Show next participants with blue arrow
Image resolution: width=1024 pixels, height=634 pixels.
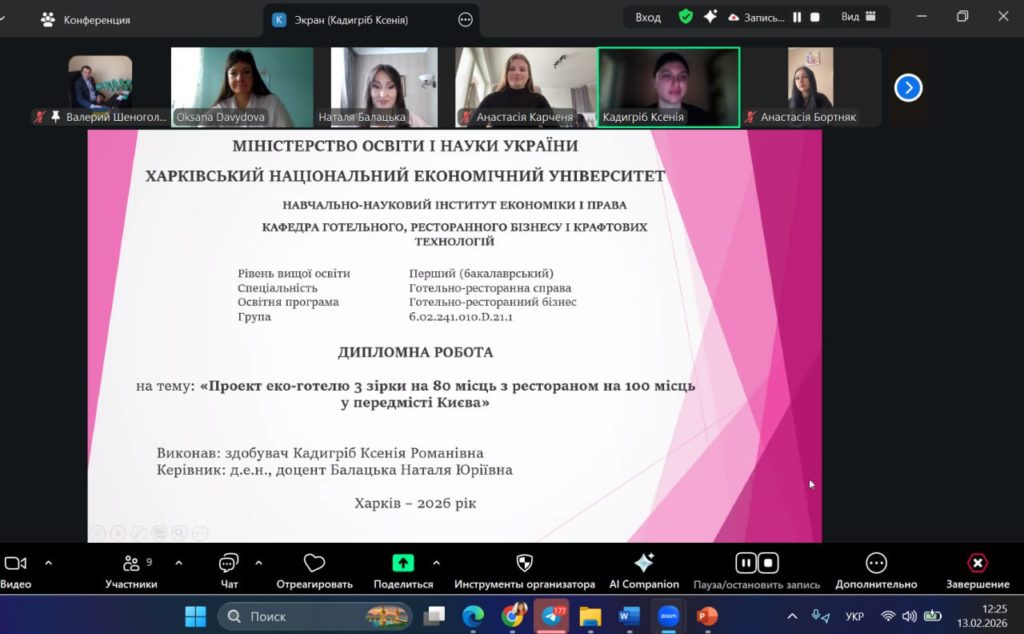907,88
